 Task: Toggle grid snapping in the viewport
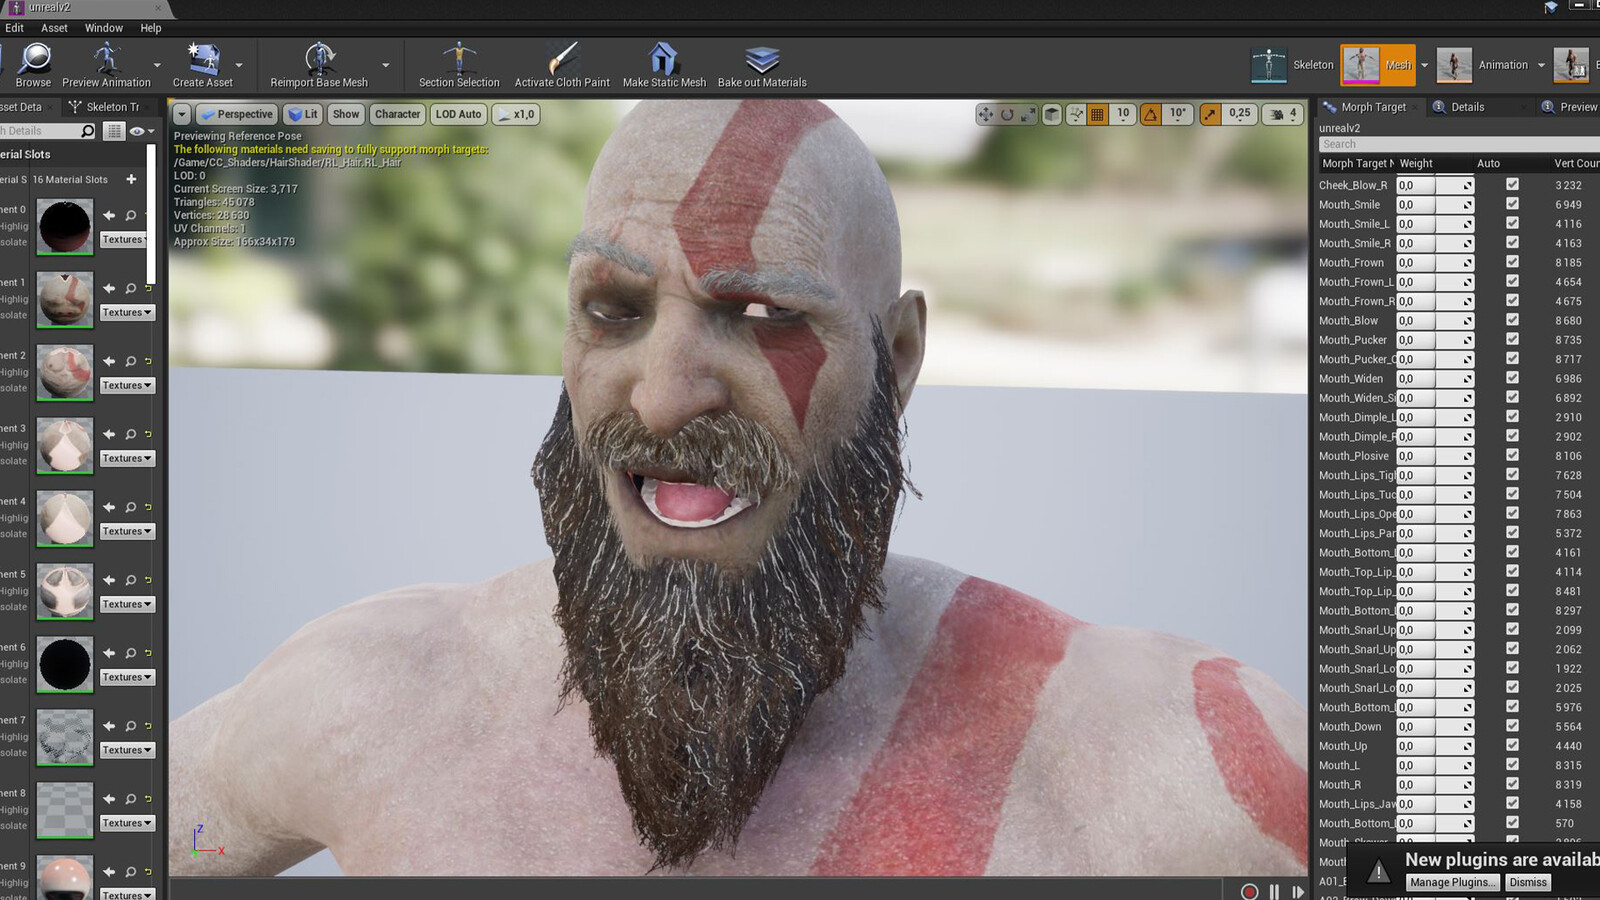(x=1098, y=115)
